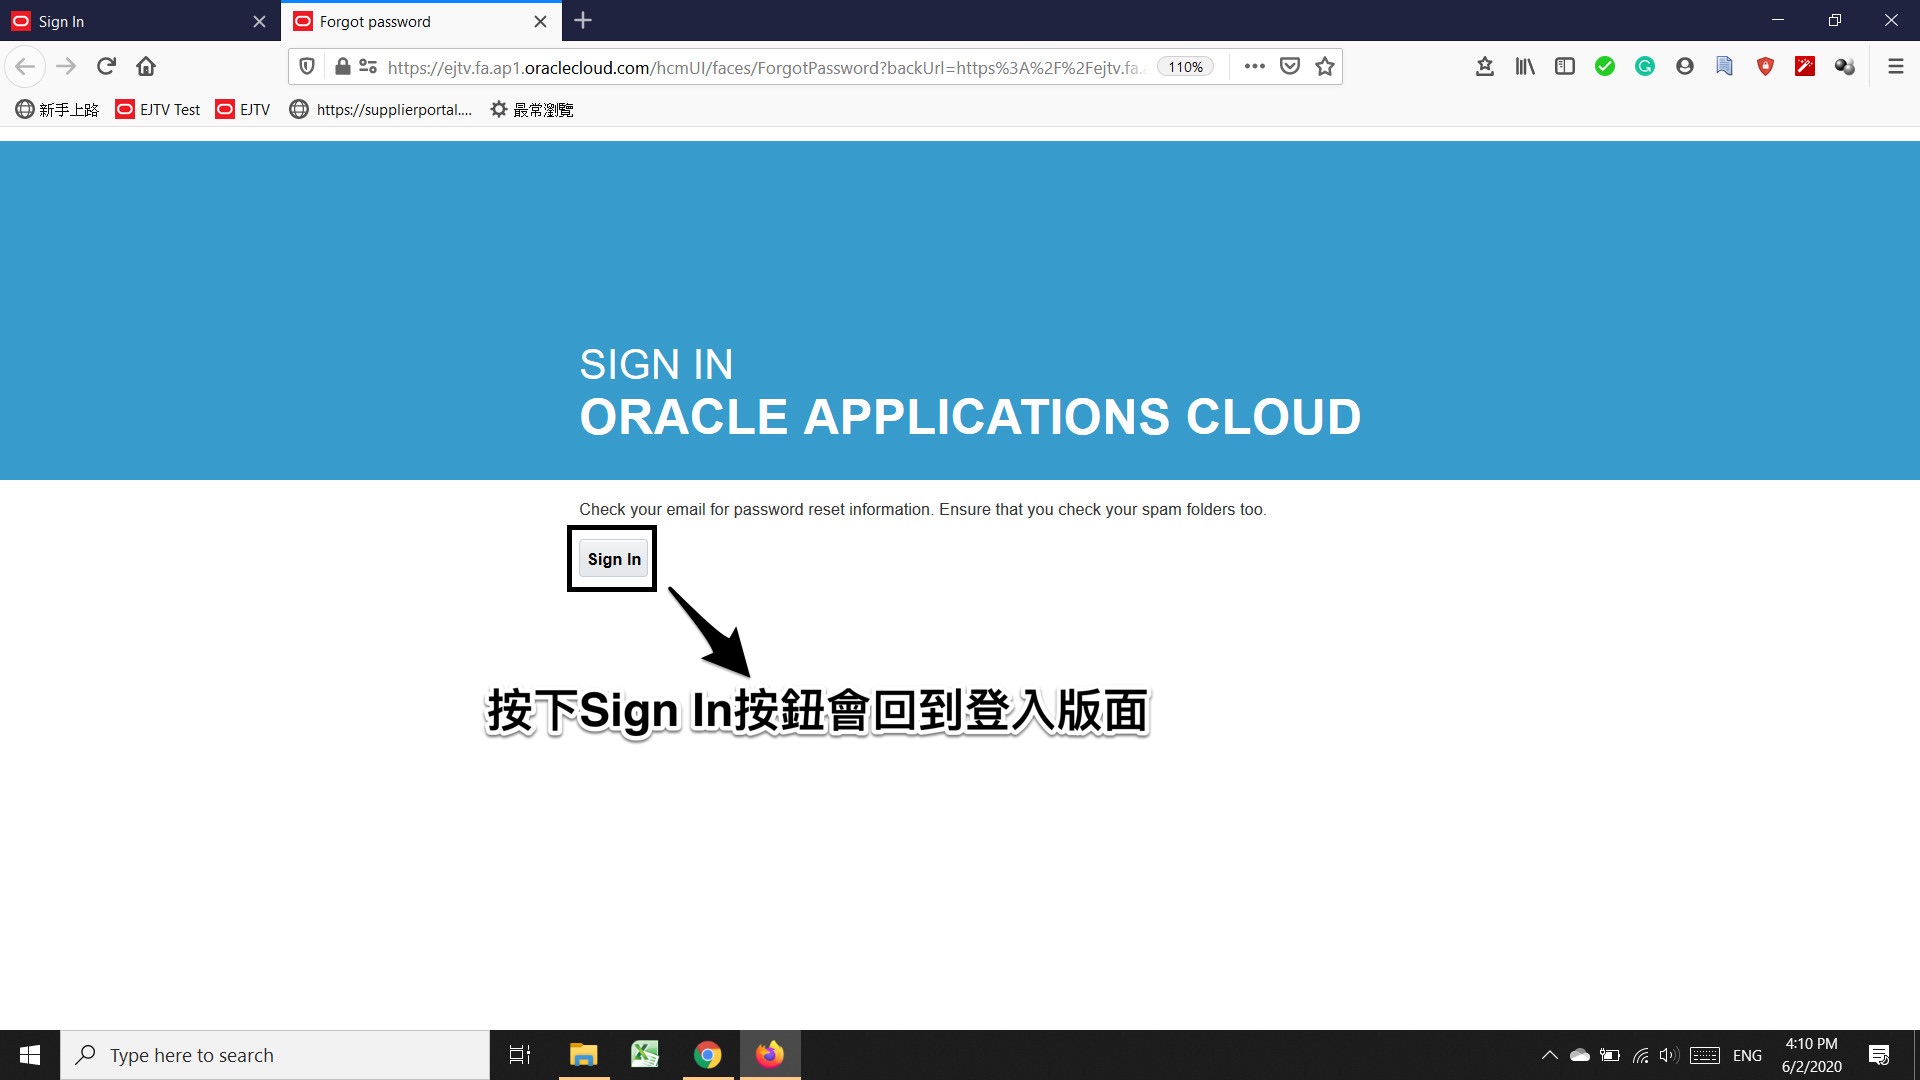This screenshot has width=1920, height=1080.
Task: Open the EJTV Test bookmark
Action: (x=158, y=109)
